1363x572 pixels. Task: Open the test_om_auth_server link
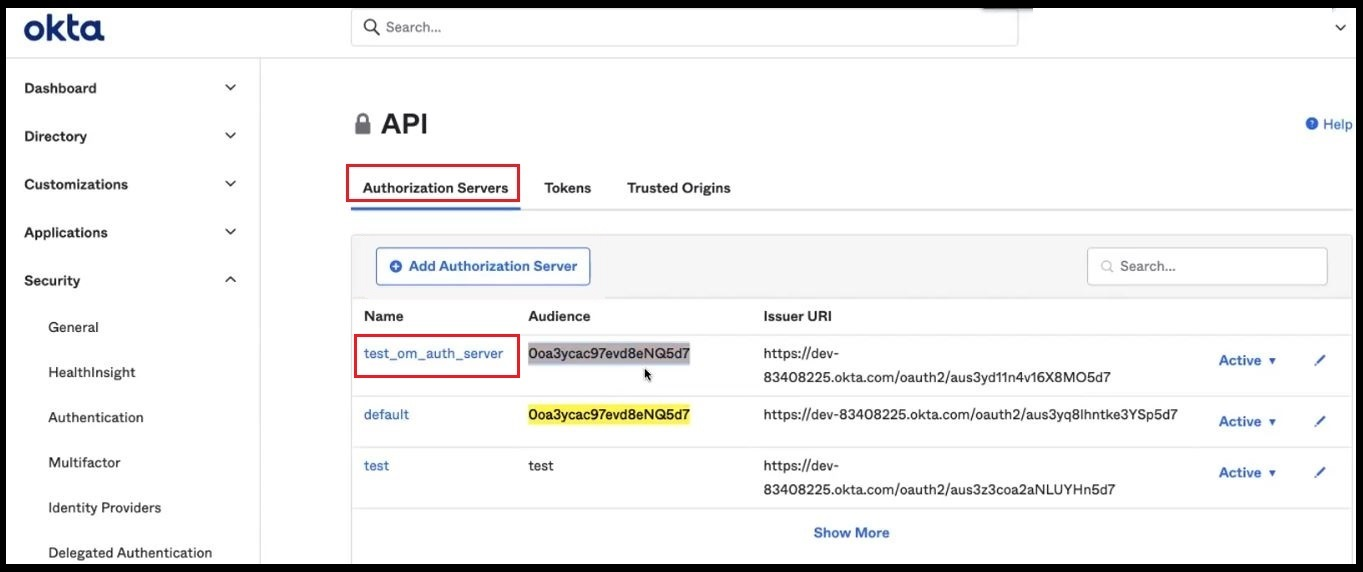pos(433,353)
